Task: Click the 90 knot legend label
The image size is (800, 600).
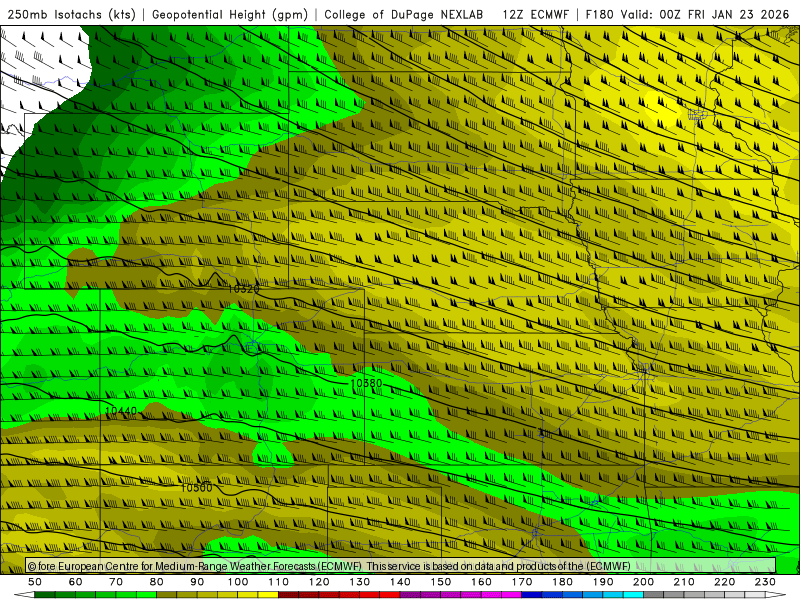Action: pyautogui.click(x=197, y=582)
